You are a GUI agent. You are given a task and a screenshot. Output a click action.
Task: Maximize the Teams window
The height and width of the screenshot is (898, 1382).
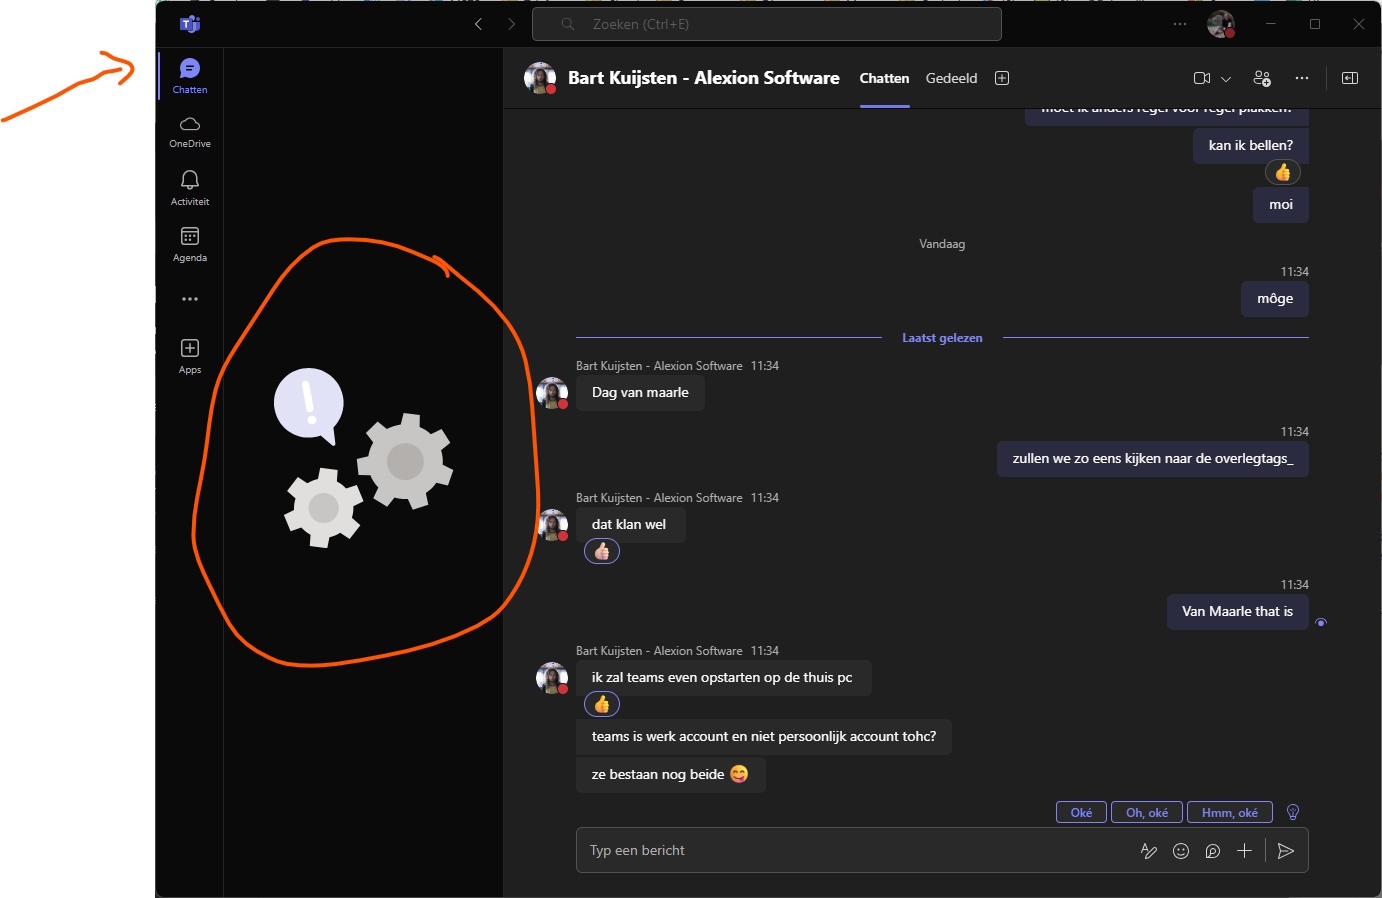(1315, 24)
